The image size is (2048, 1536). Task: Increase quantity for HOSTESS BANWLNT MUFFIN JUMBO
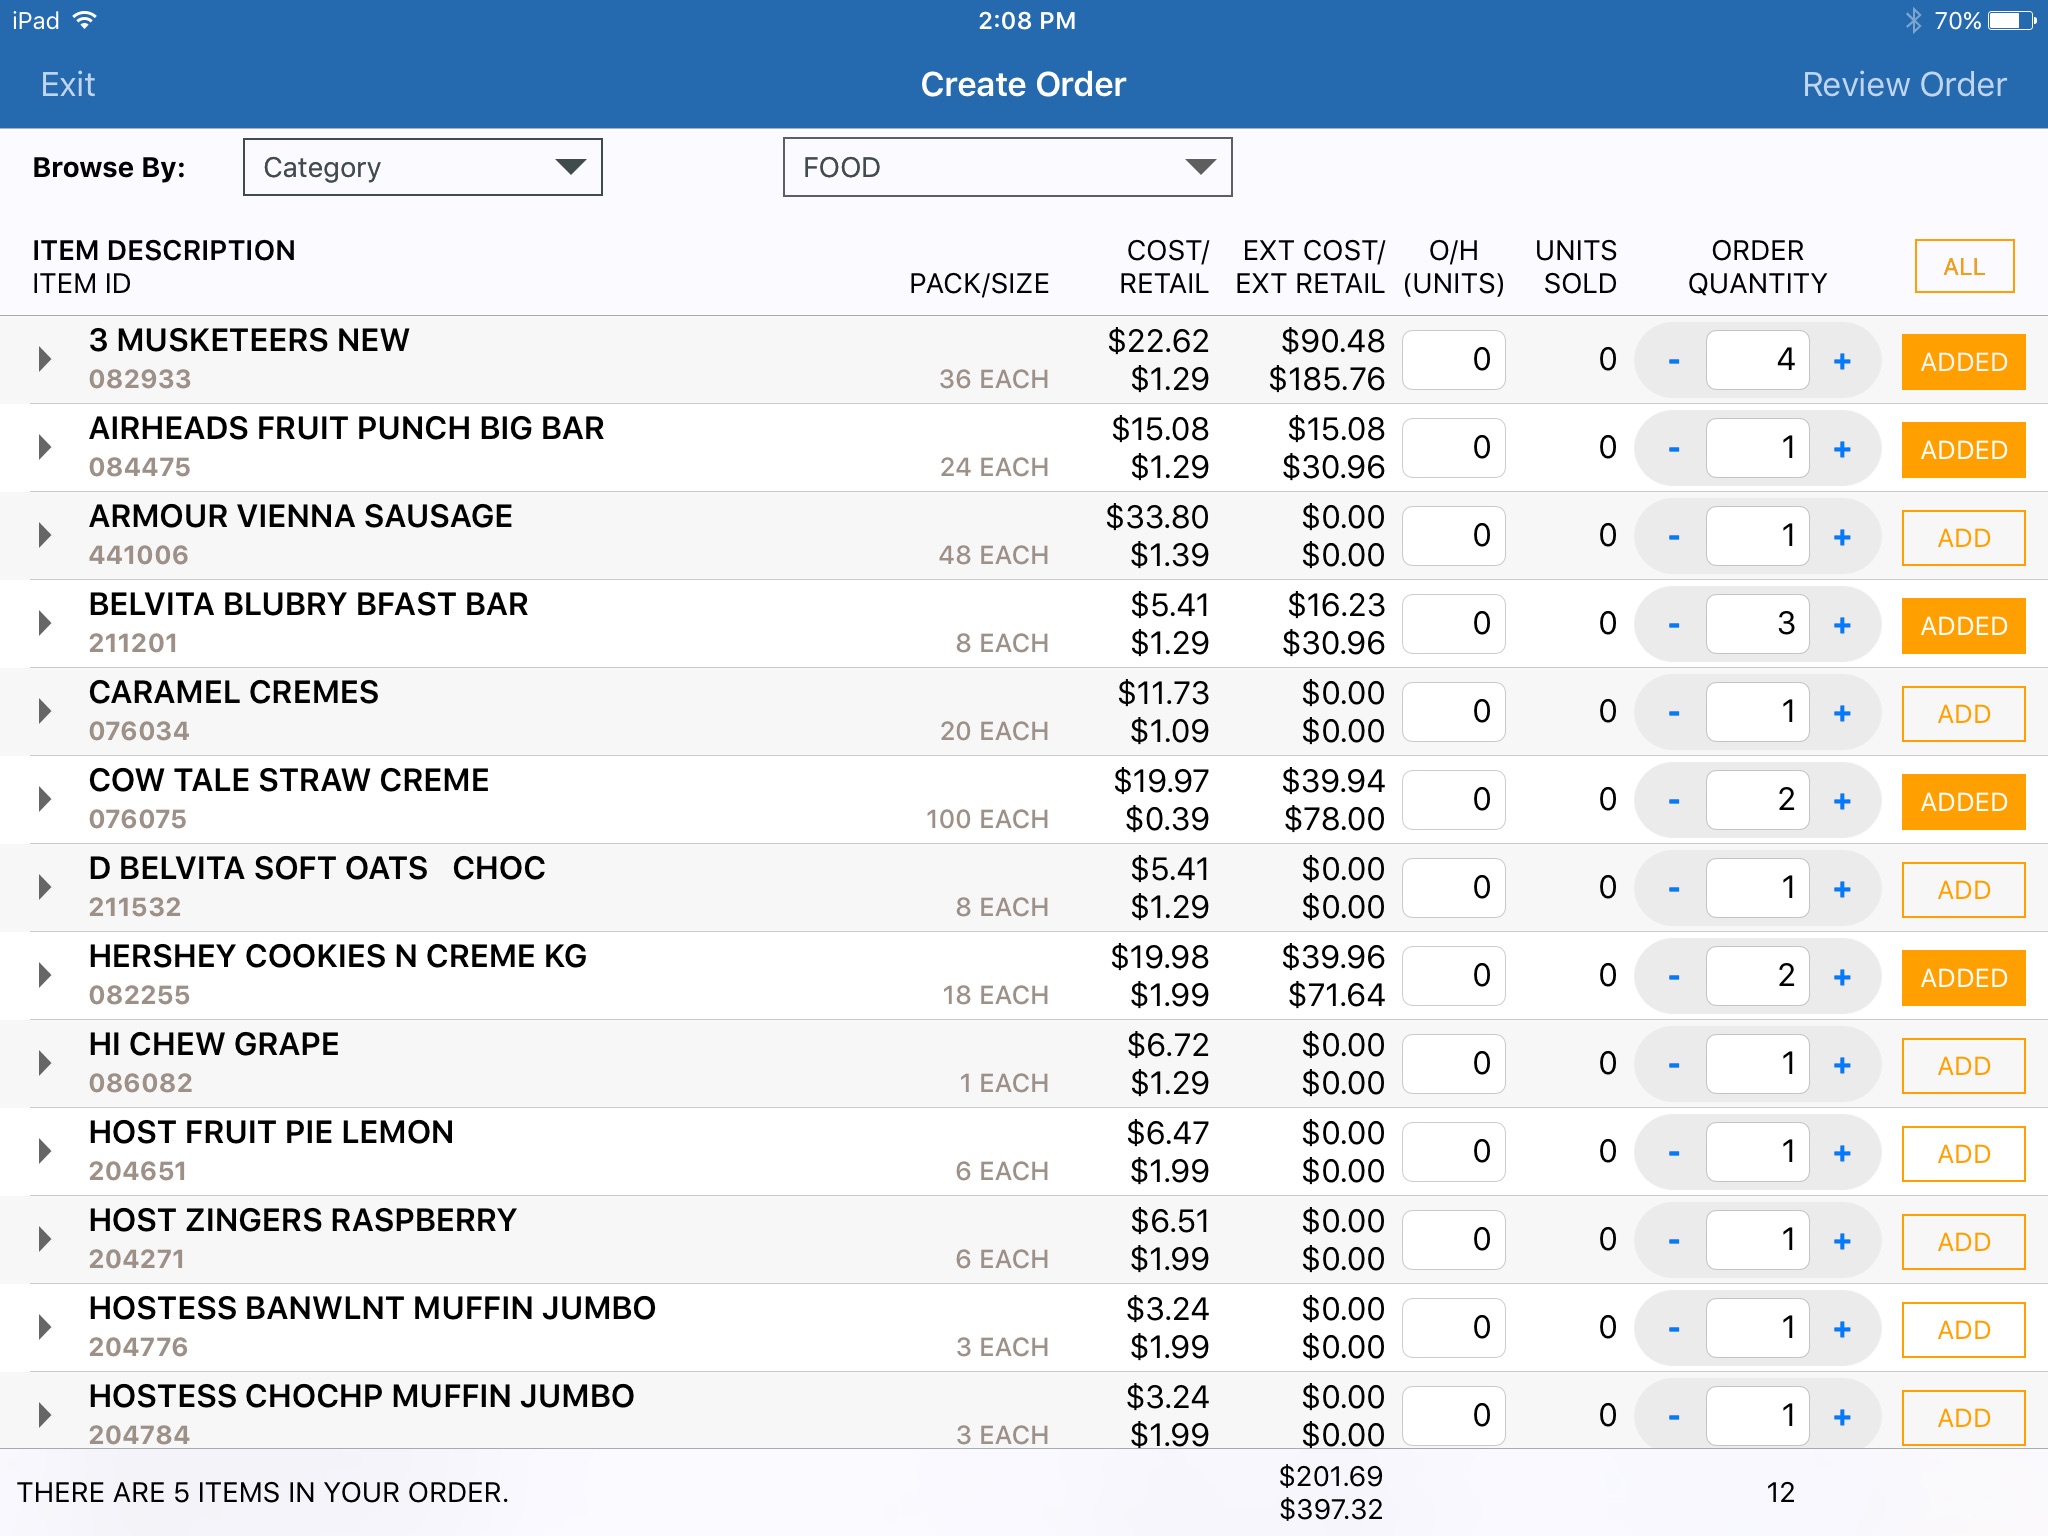point(1842,1329)
